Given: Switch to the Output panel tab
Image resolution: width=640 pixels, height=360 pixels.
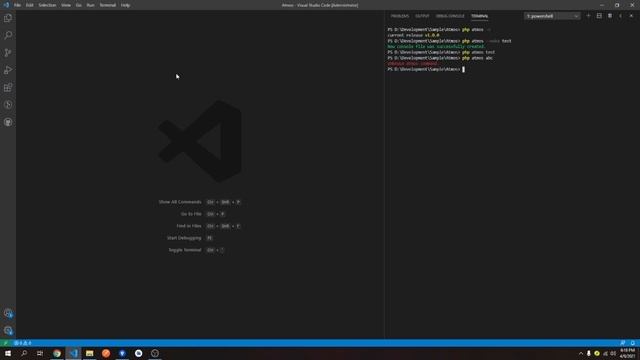Looking at the screenshot, I should point(422,16).
